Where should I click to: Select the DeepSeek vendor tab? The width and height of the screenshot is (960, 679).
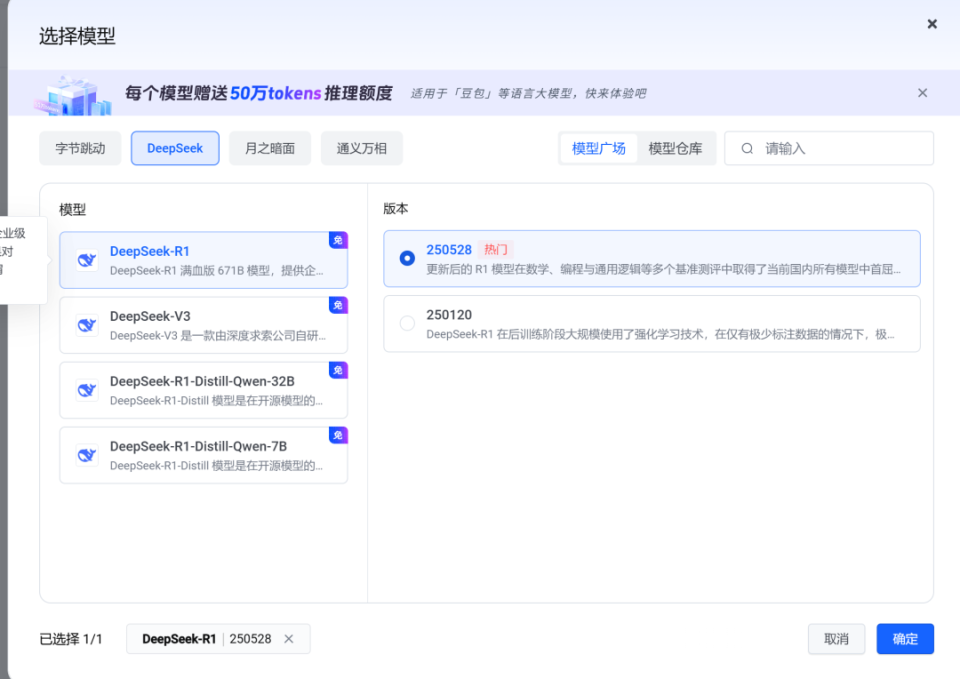[x=175, y=148]
